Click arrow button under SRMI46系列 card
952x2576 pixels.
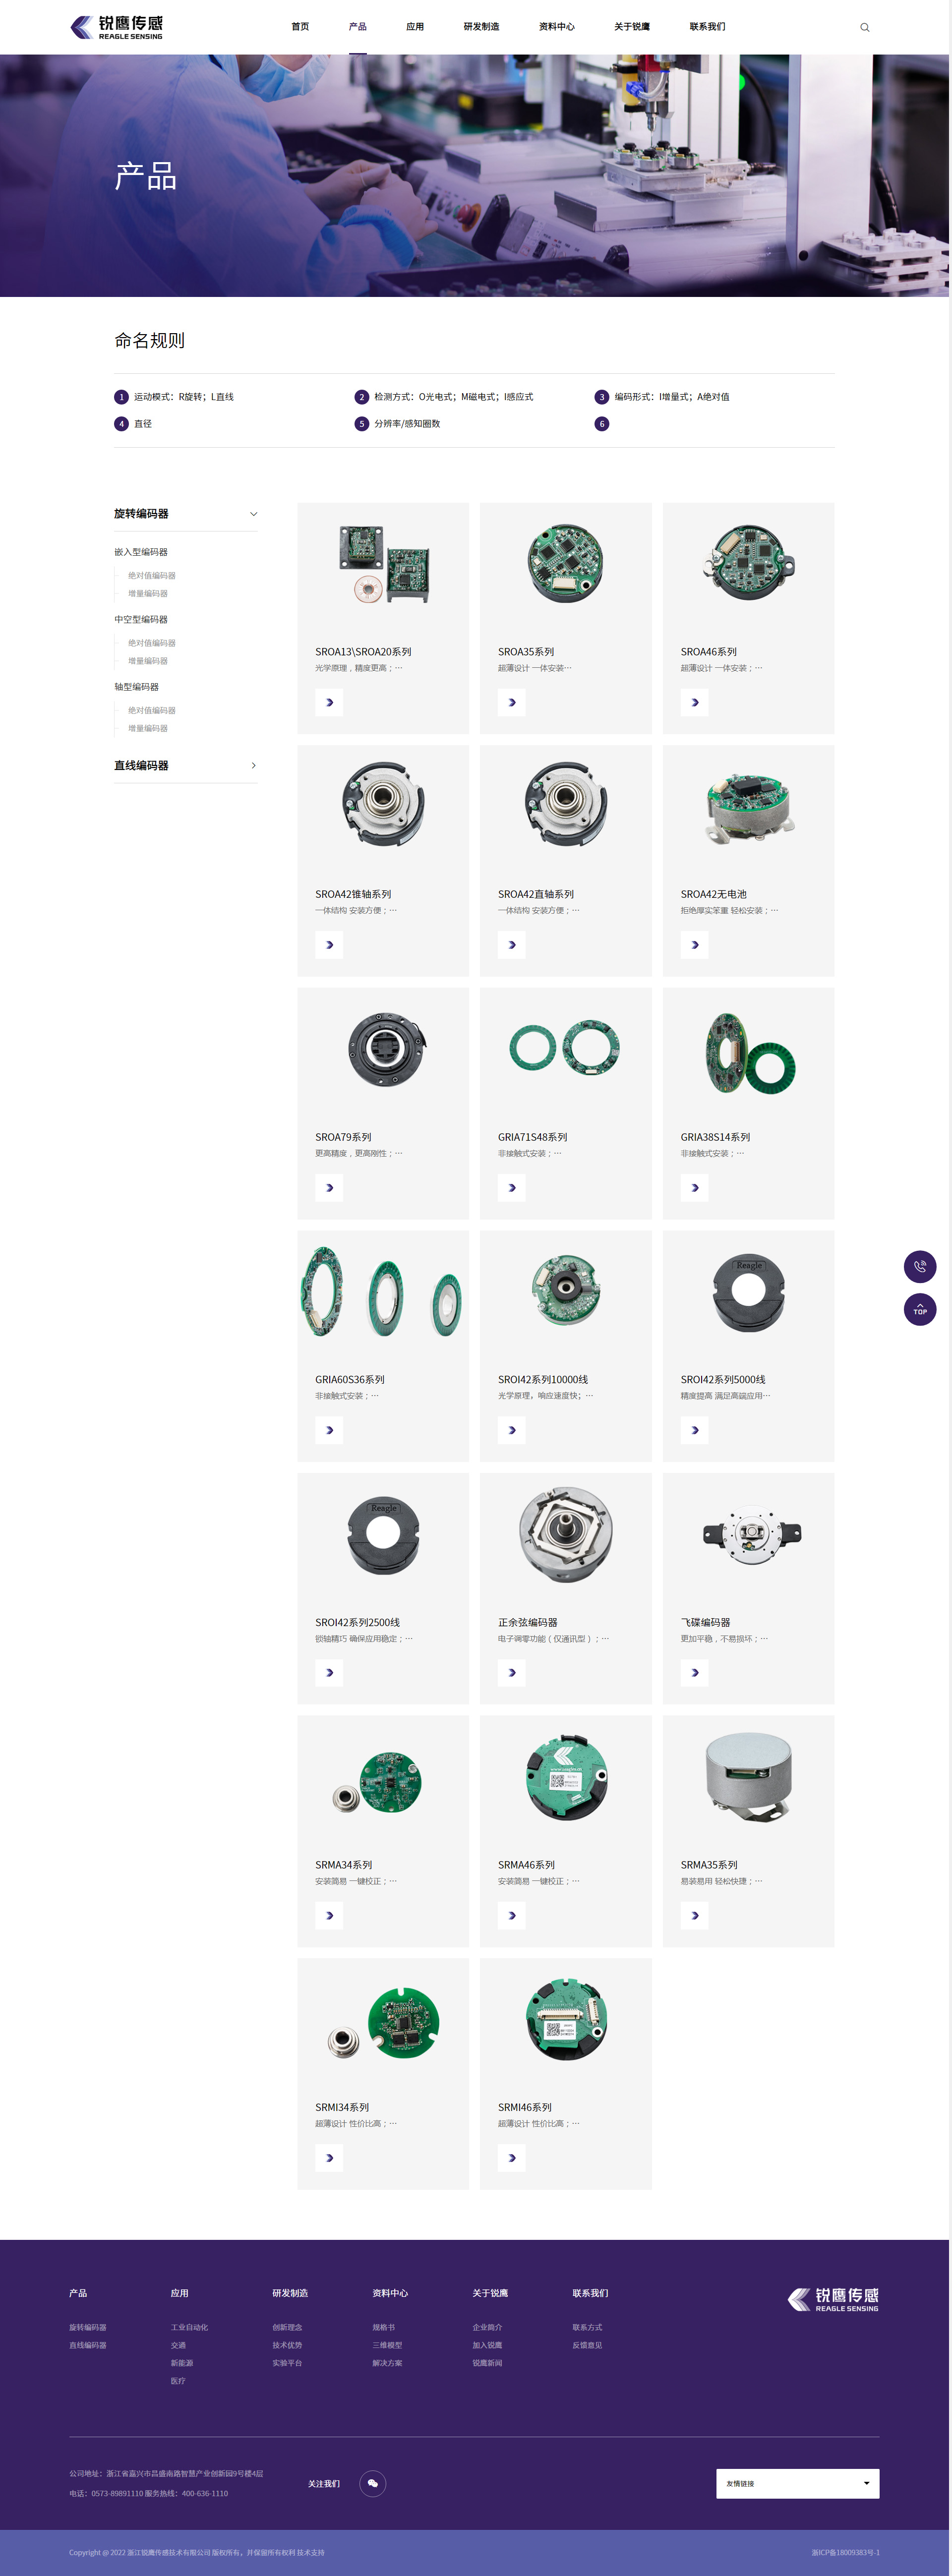pyautogui.click(x=511, y=2157)
